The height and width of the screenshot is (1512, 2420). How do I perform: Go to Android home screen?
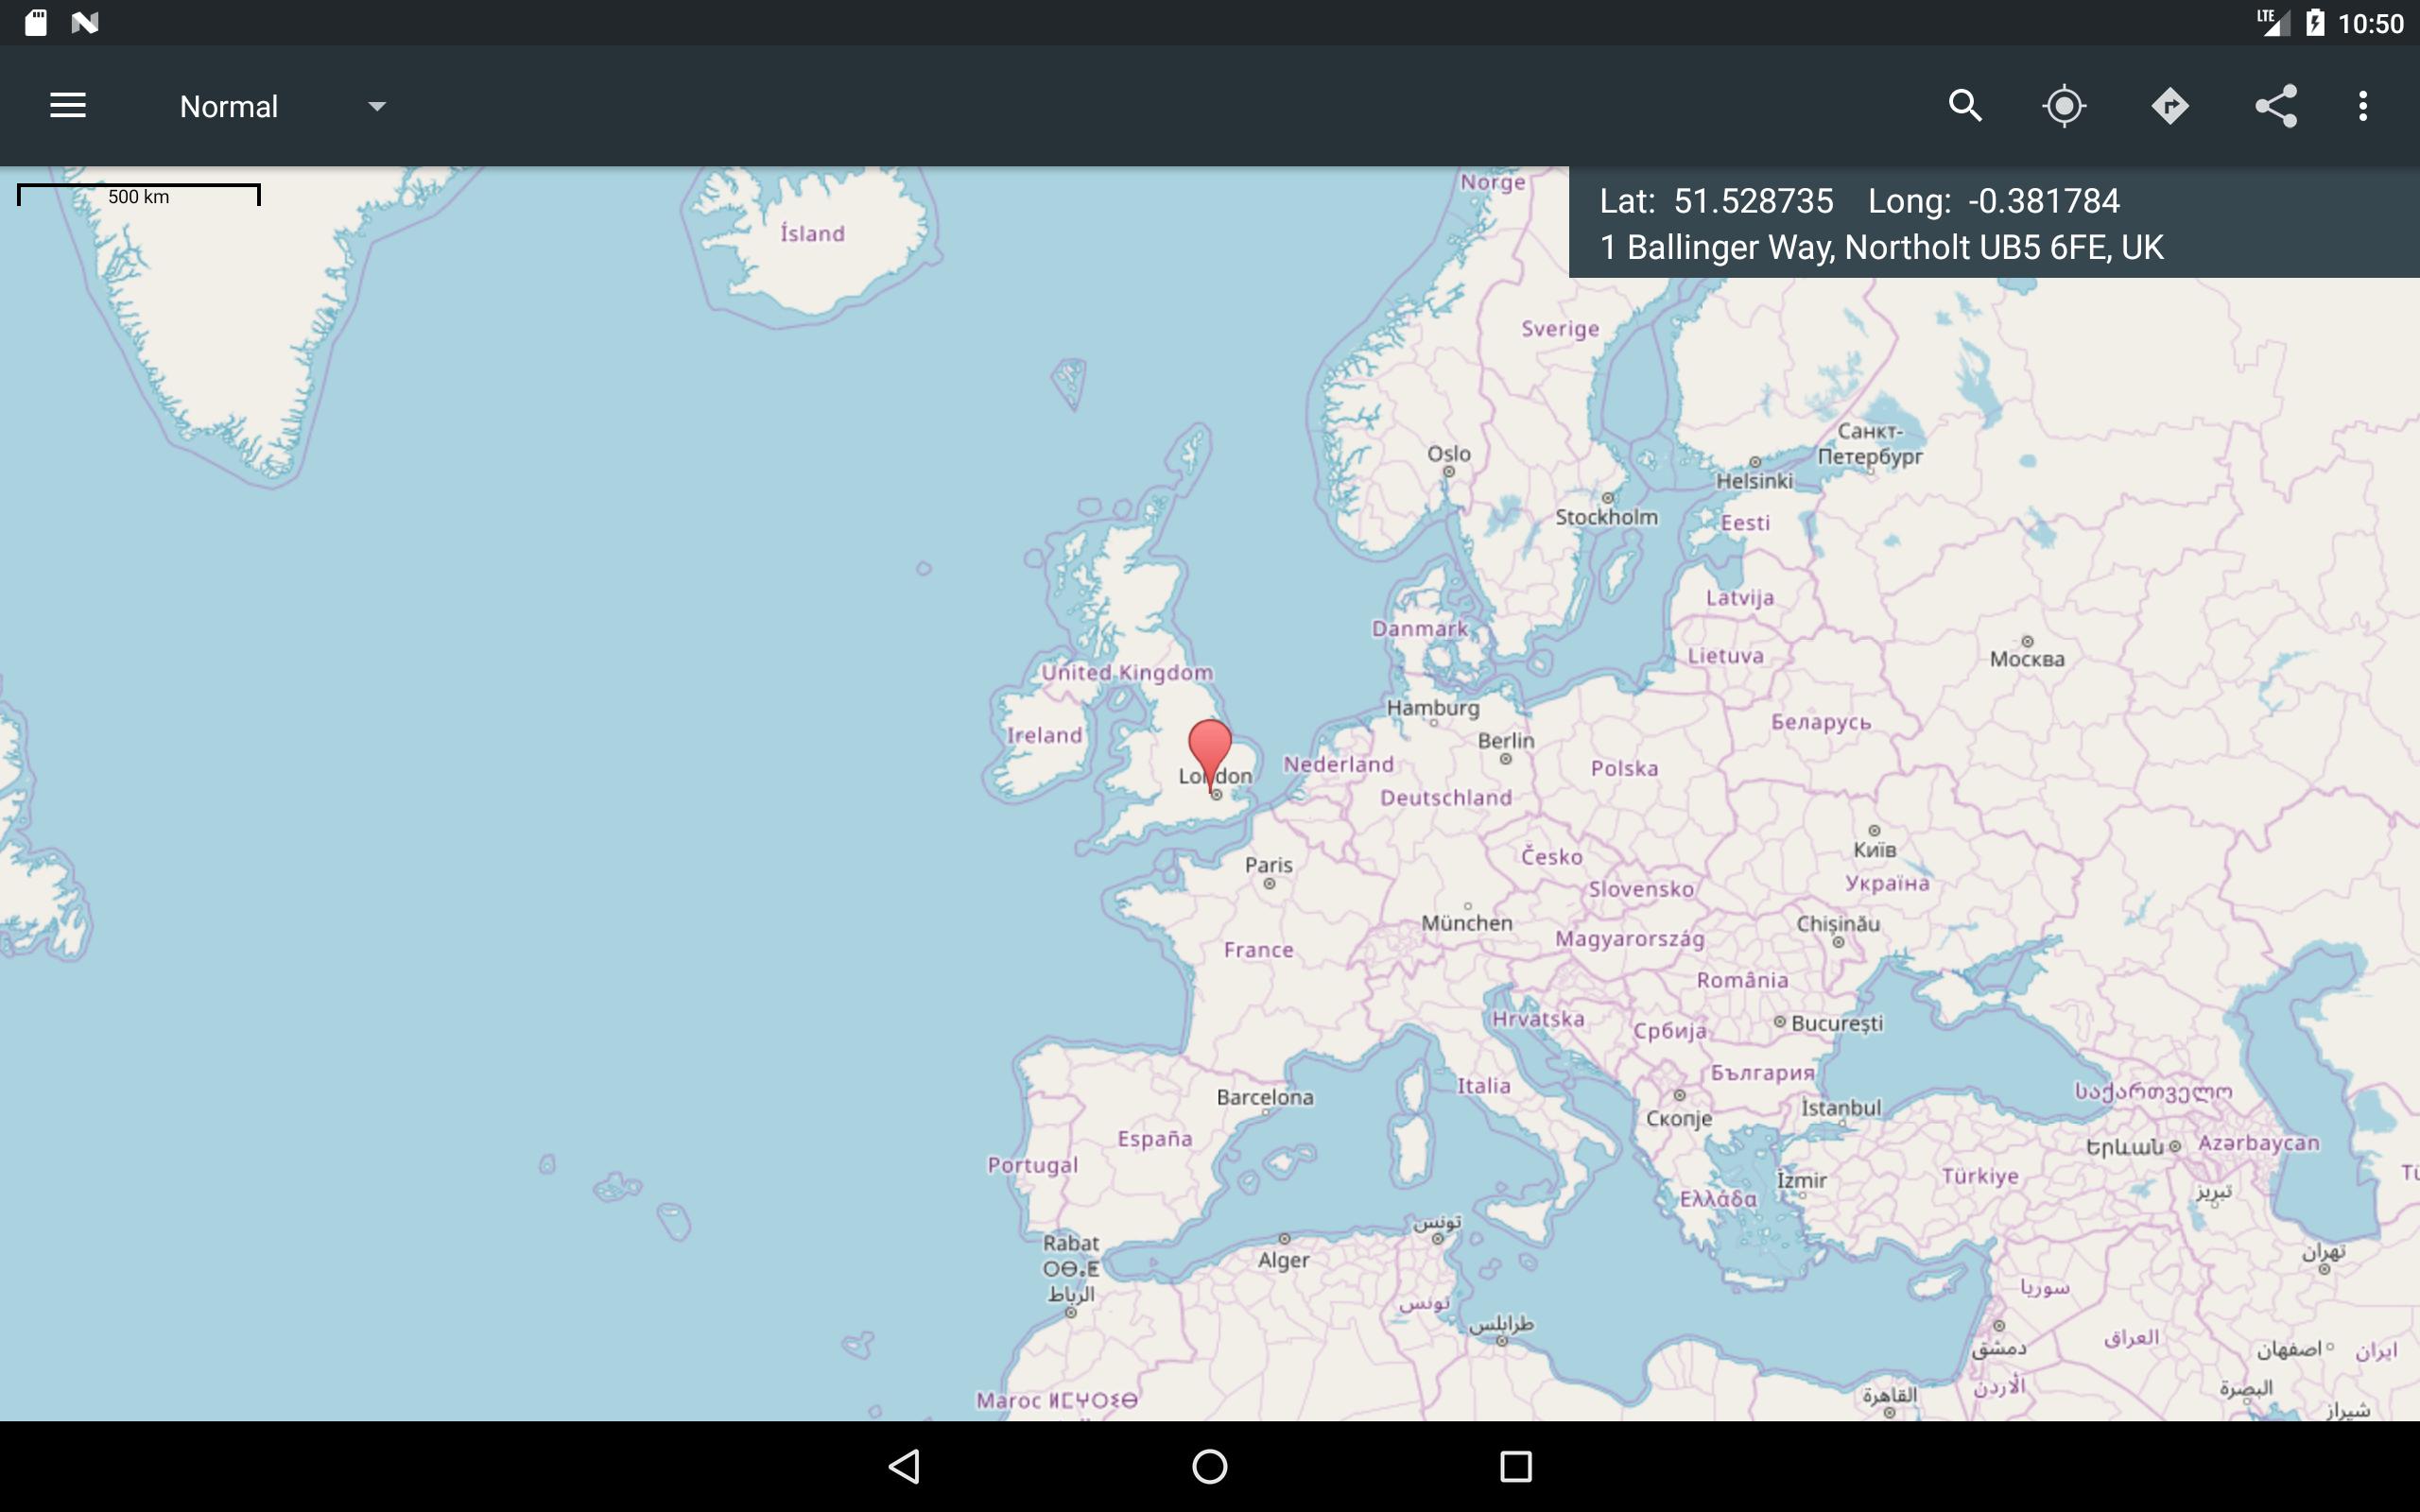click(x=1210, y=1466)
